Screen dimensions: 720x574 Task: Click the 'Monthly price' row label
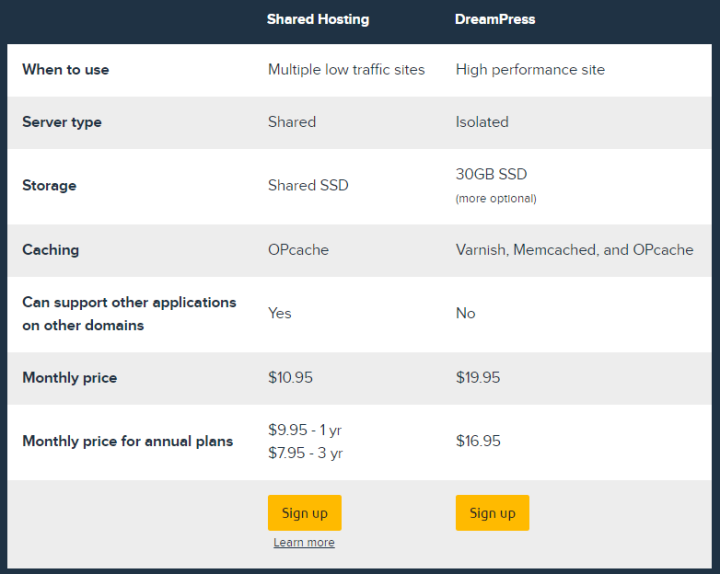point(70,378)
